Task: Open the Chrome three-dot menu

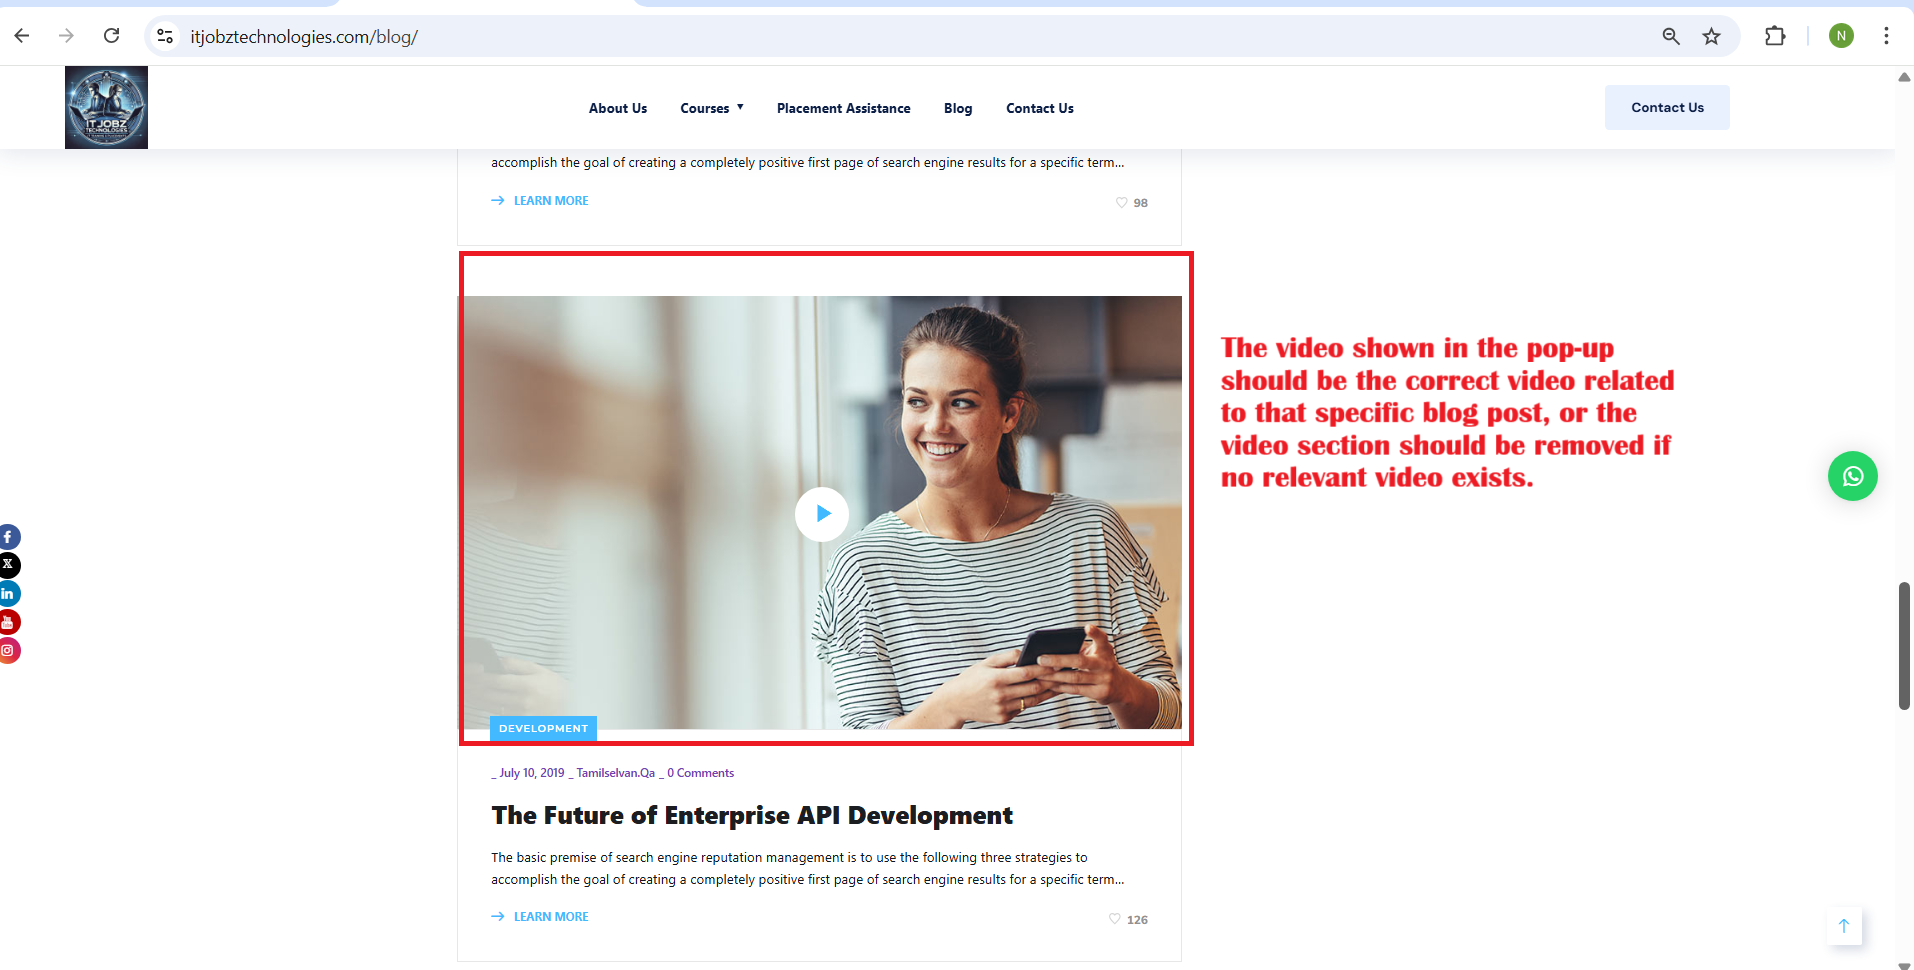Action: [1886, 37]
